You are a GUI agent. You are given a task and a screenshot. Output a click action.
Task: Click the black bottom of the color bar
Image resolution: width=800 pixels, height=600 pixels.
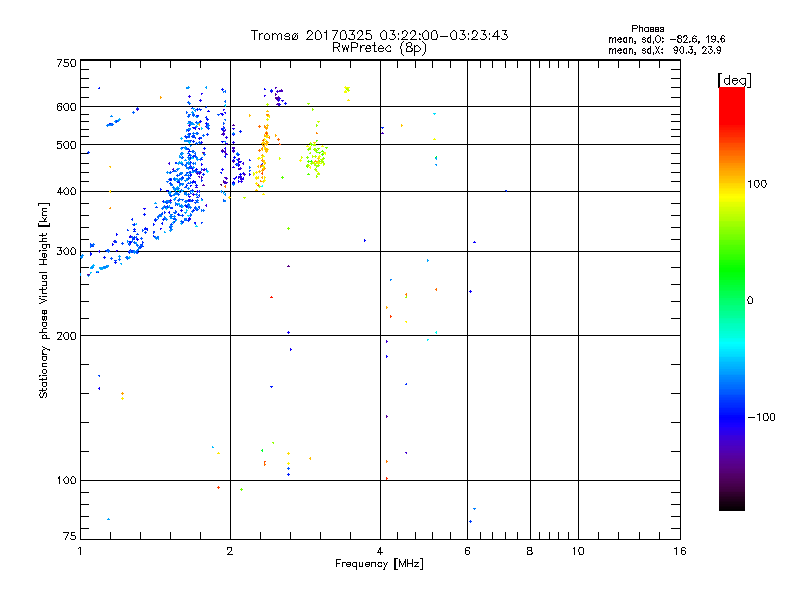coord(732,503)
